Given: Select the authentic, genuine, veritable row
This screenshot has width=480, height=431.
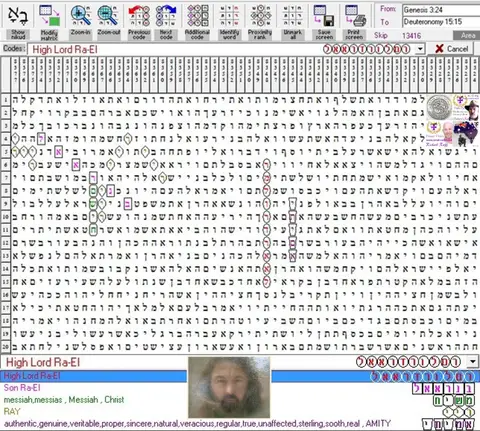Looking at the screenshot, I should 240,424.
